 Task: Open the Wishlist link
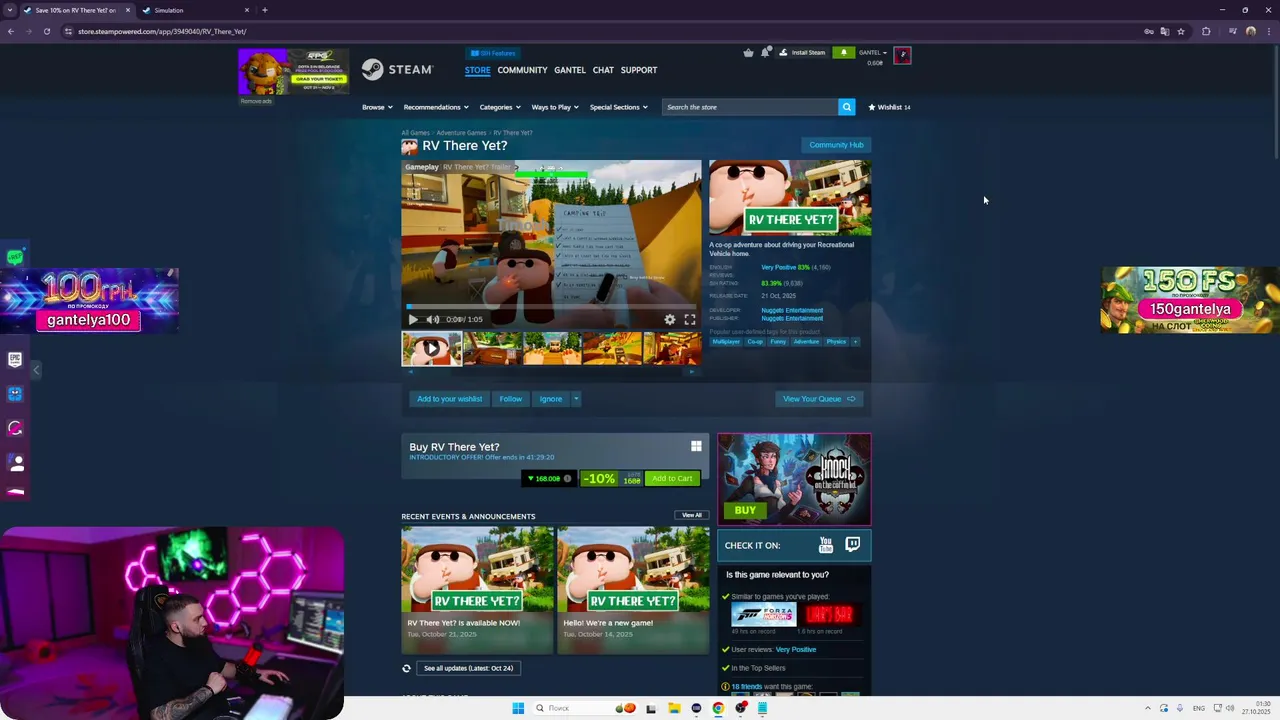[x=889, y=107]
